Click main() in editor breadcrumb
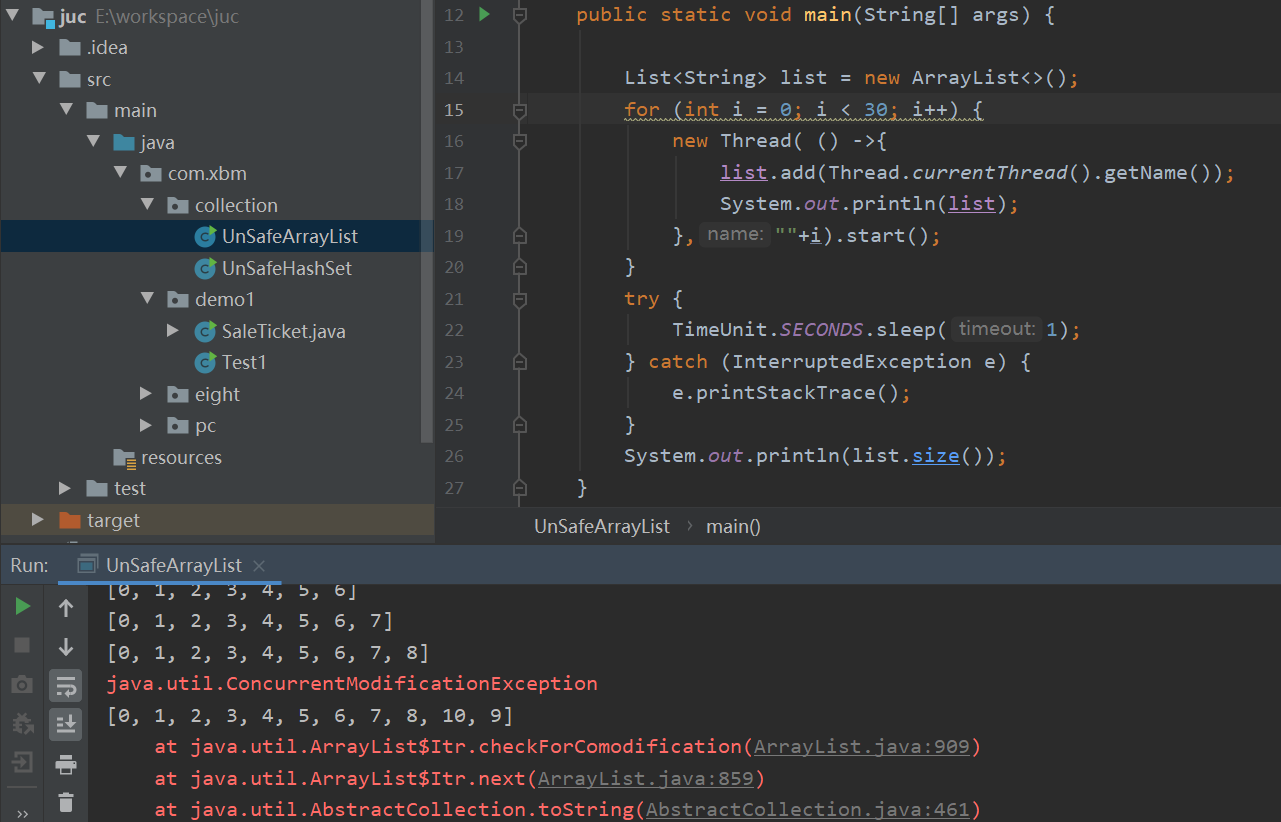The height and width of the screenshot is (822, 1281). pos(733,526)
